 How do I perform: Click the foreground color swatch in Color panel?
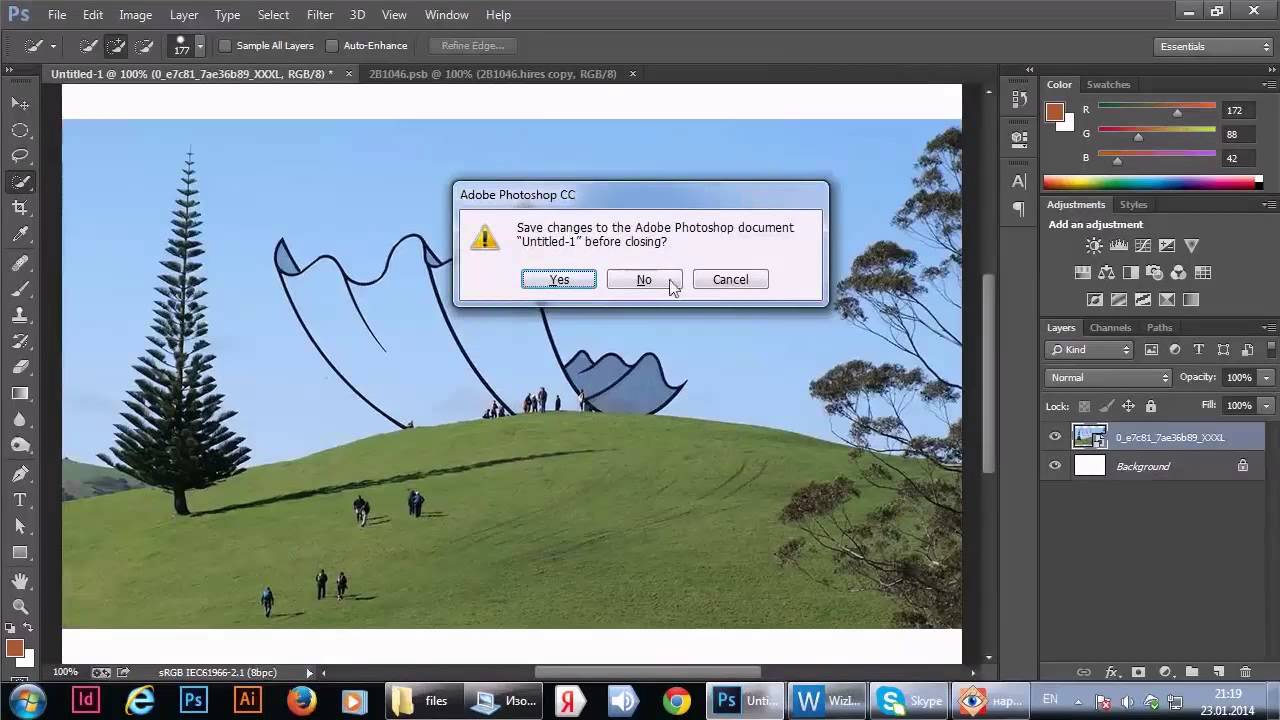(1055, 112)
